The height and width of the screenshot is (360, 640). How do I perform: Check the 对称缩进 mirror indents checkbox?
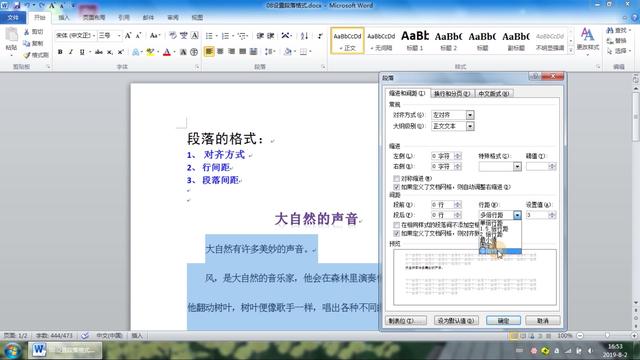396,178
